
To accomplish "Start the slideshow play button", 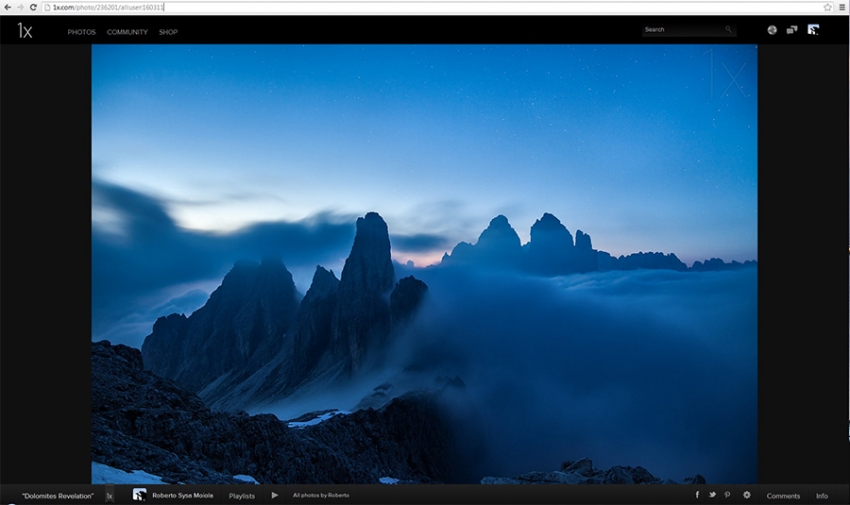I will tap(275, 495).
